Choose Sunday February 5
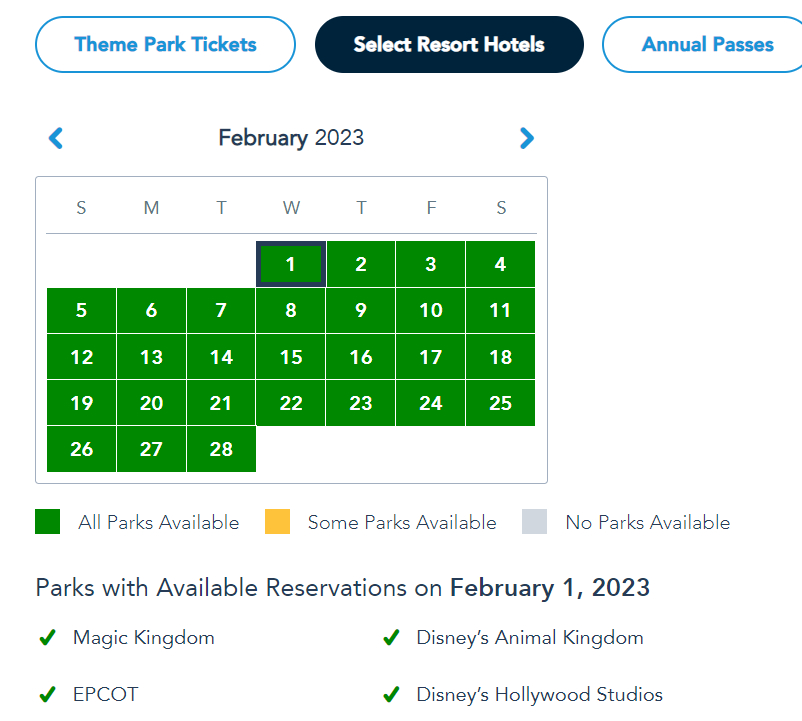802x721 pixels. click(81, 311)
